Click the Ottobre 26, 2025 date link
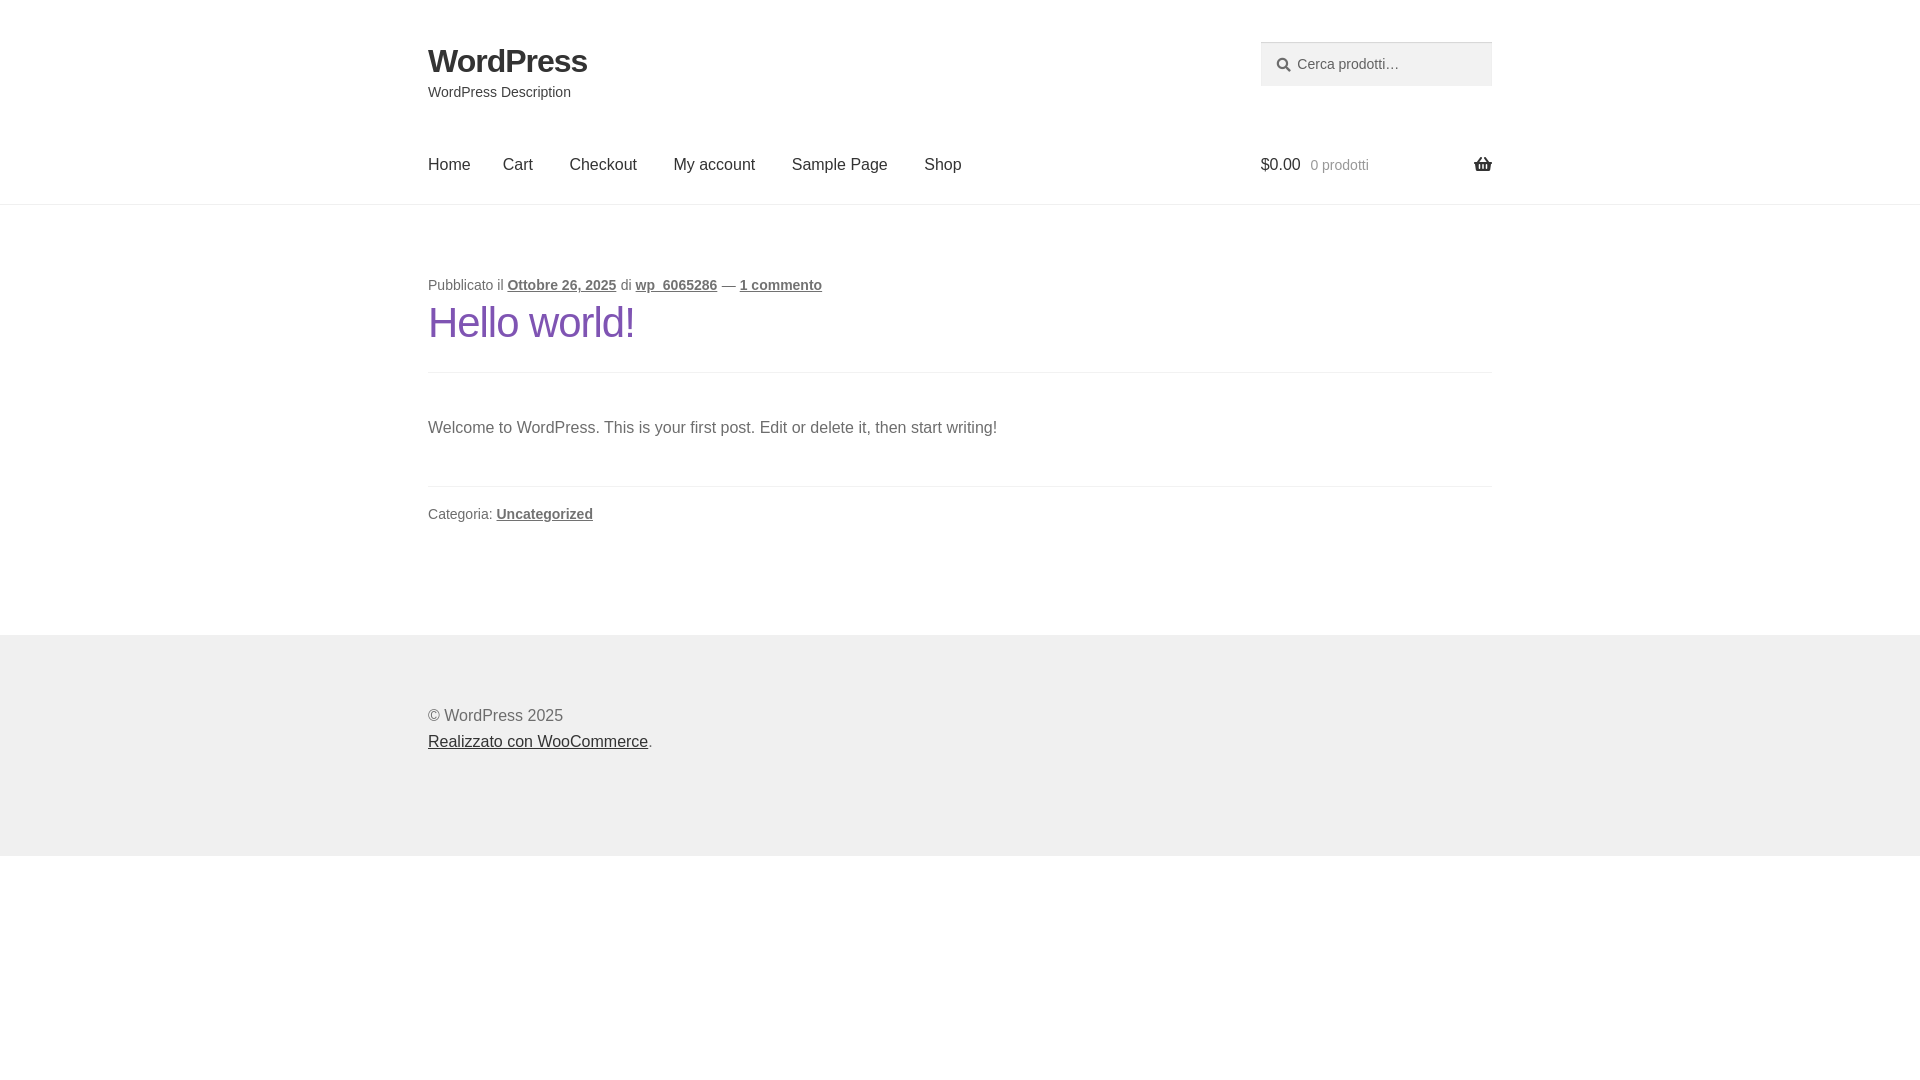Image resolution: width=1920 pixels, height=1080 pixels. 561,285
